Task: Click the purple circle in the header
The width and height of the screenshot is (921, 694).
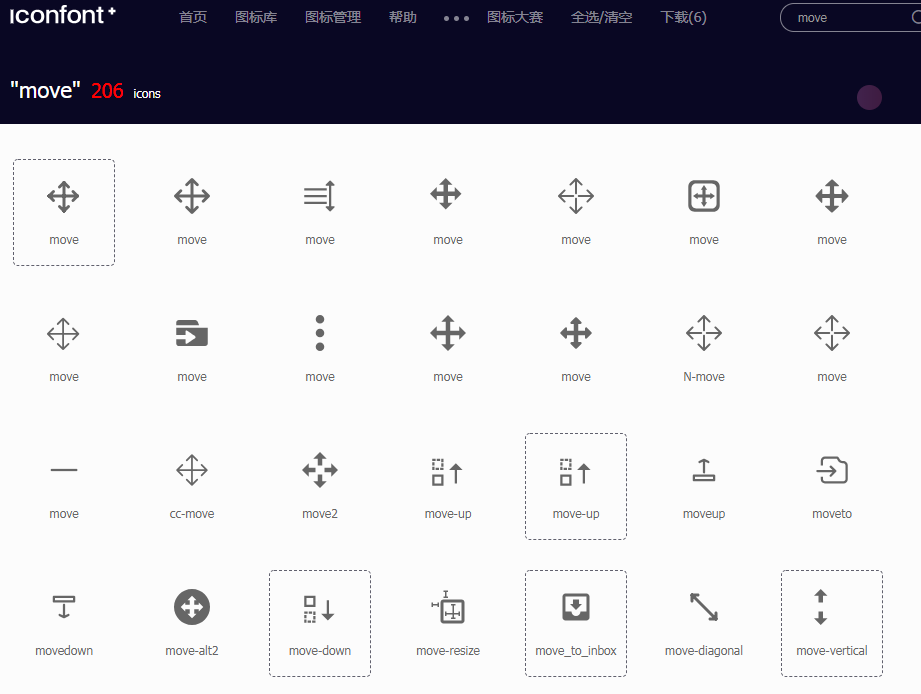Action: [x=870, y=97]
